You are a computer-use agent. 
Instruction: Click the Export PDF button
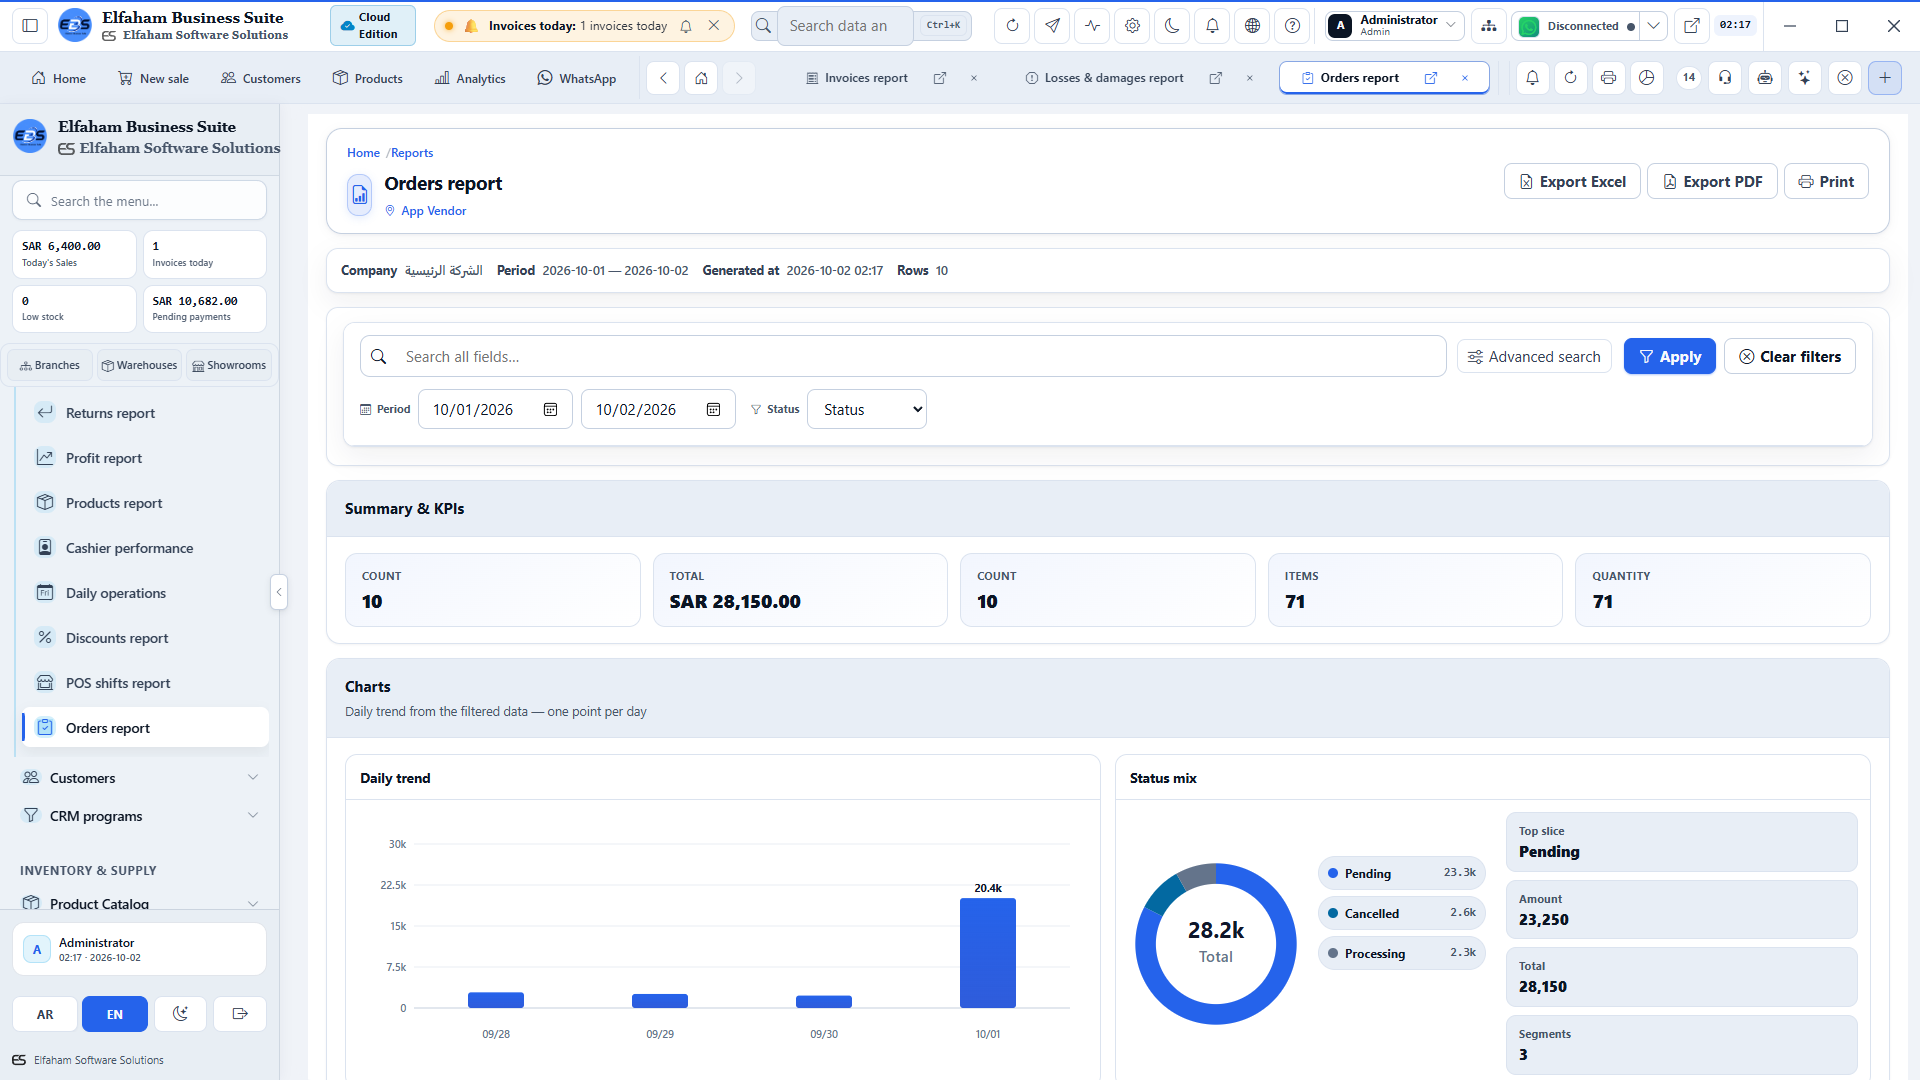click(x=1712, y=181)
